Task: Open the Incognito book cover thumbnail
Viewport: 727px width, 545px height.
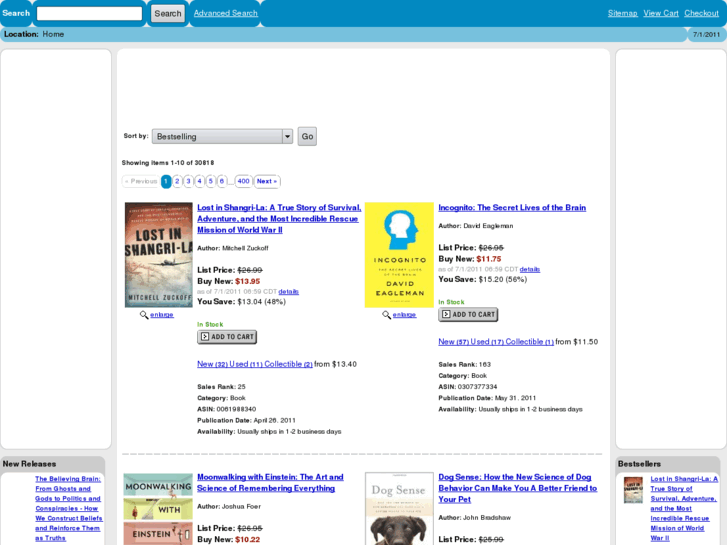Action: tap(399, 255)
